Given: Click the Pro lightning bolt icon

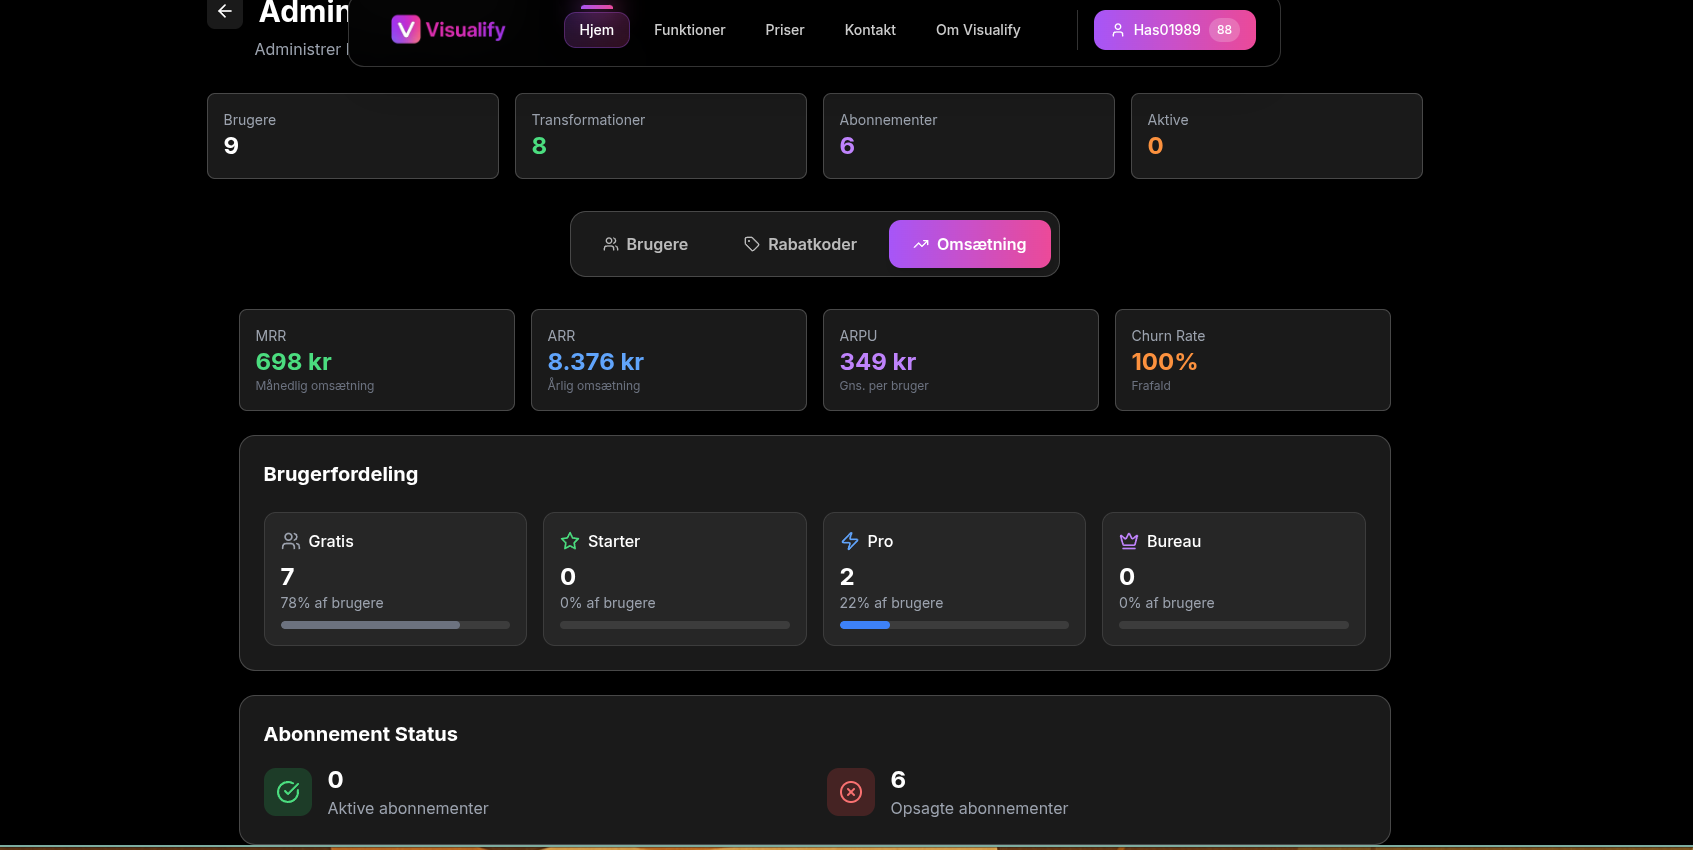Looking at the screenshot, I should tap(850, 541).
